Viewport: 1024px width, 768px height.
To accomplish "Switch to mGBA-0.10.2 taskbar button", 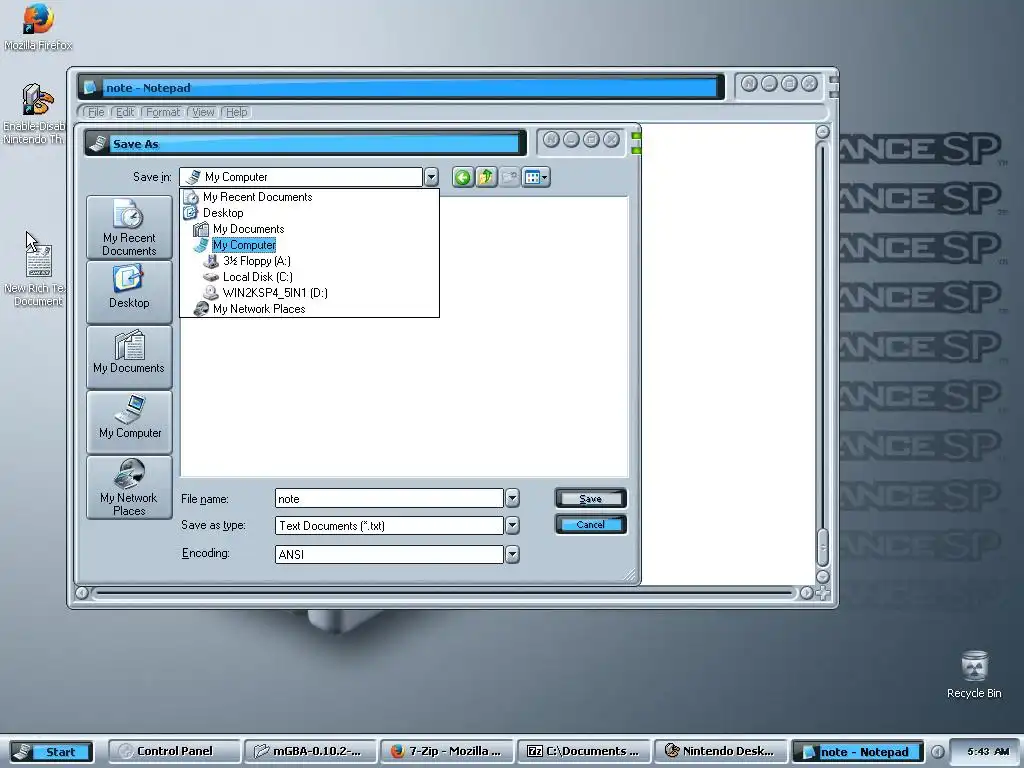I will pyautogui.click(x=311, y=751).
